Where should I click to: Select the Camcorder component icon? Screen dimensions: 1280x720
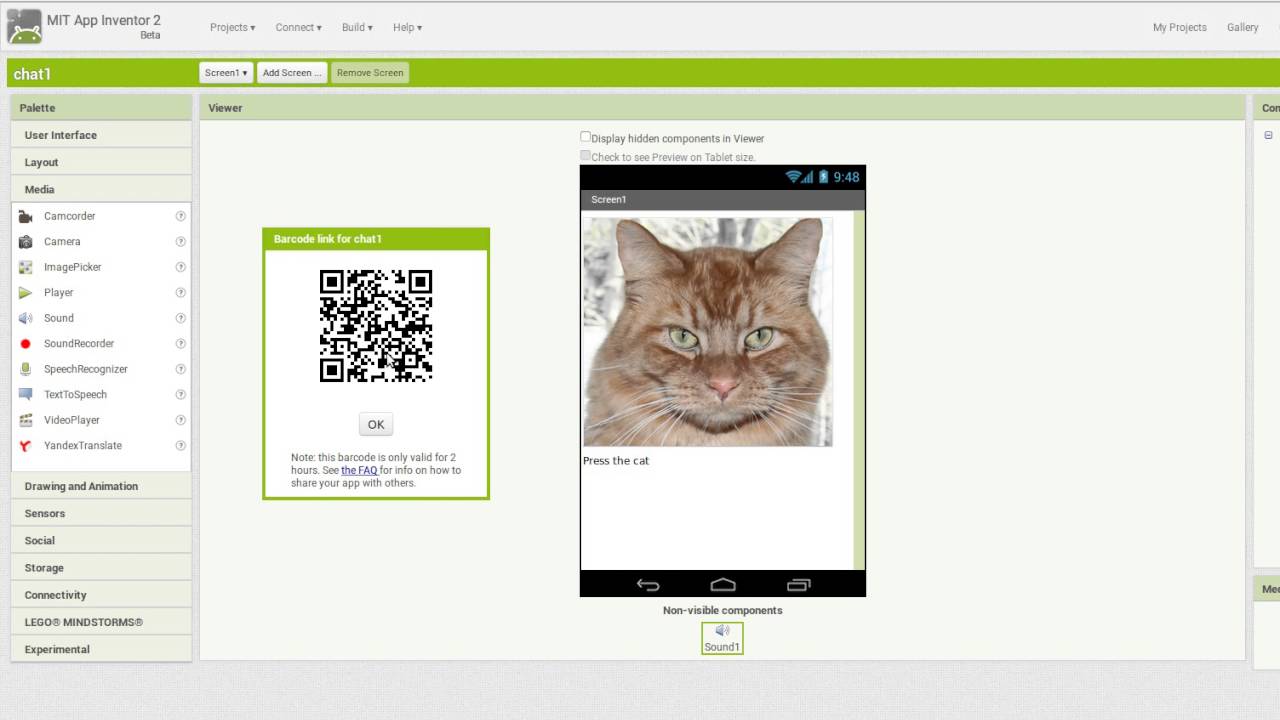pos(25,216)
